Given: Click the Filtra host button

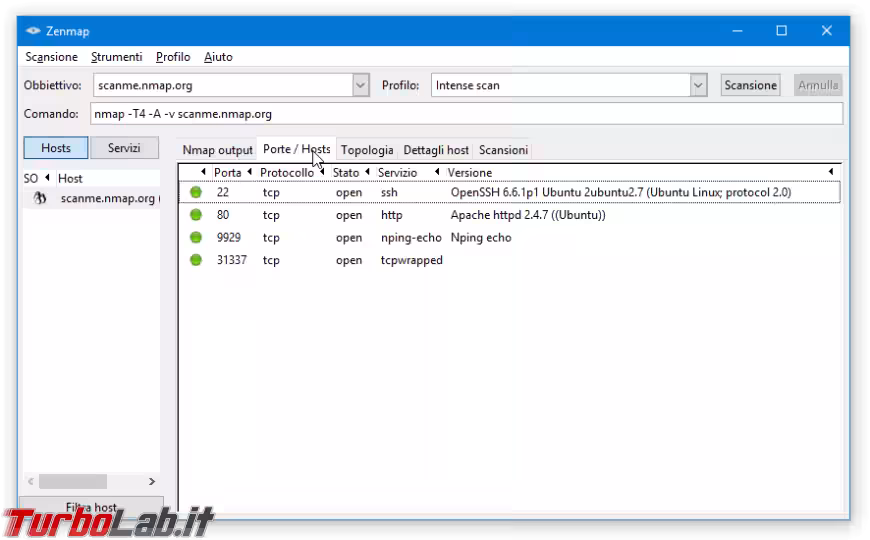Looking at the screenshot, I should pos(91,507).
